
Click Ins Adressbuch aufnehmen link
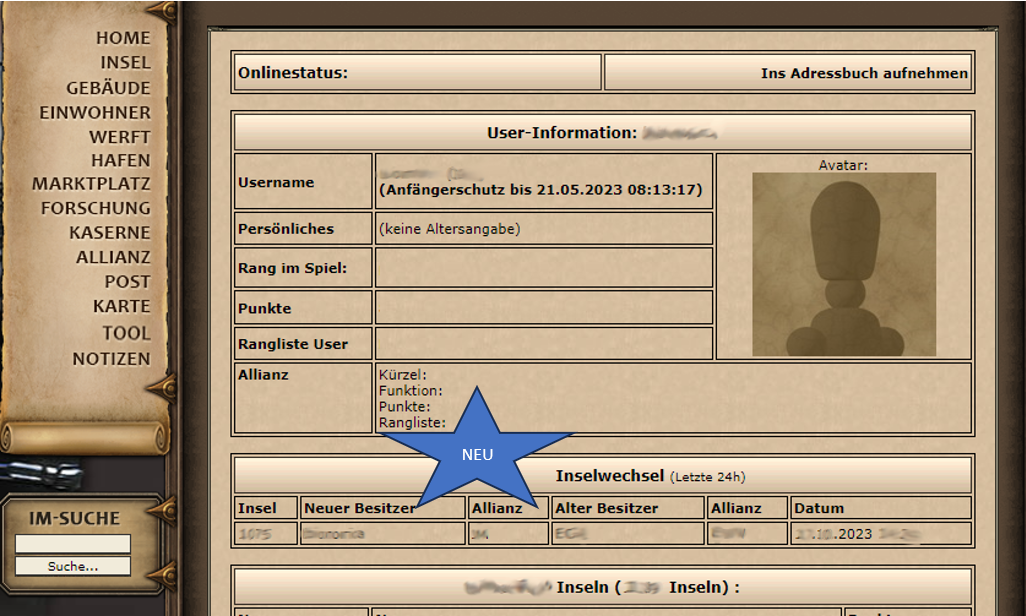864,73
